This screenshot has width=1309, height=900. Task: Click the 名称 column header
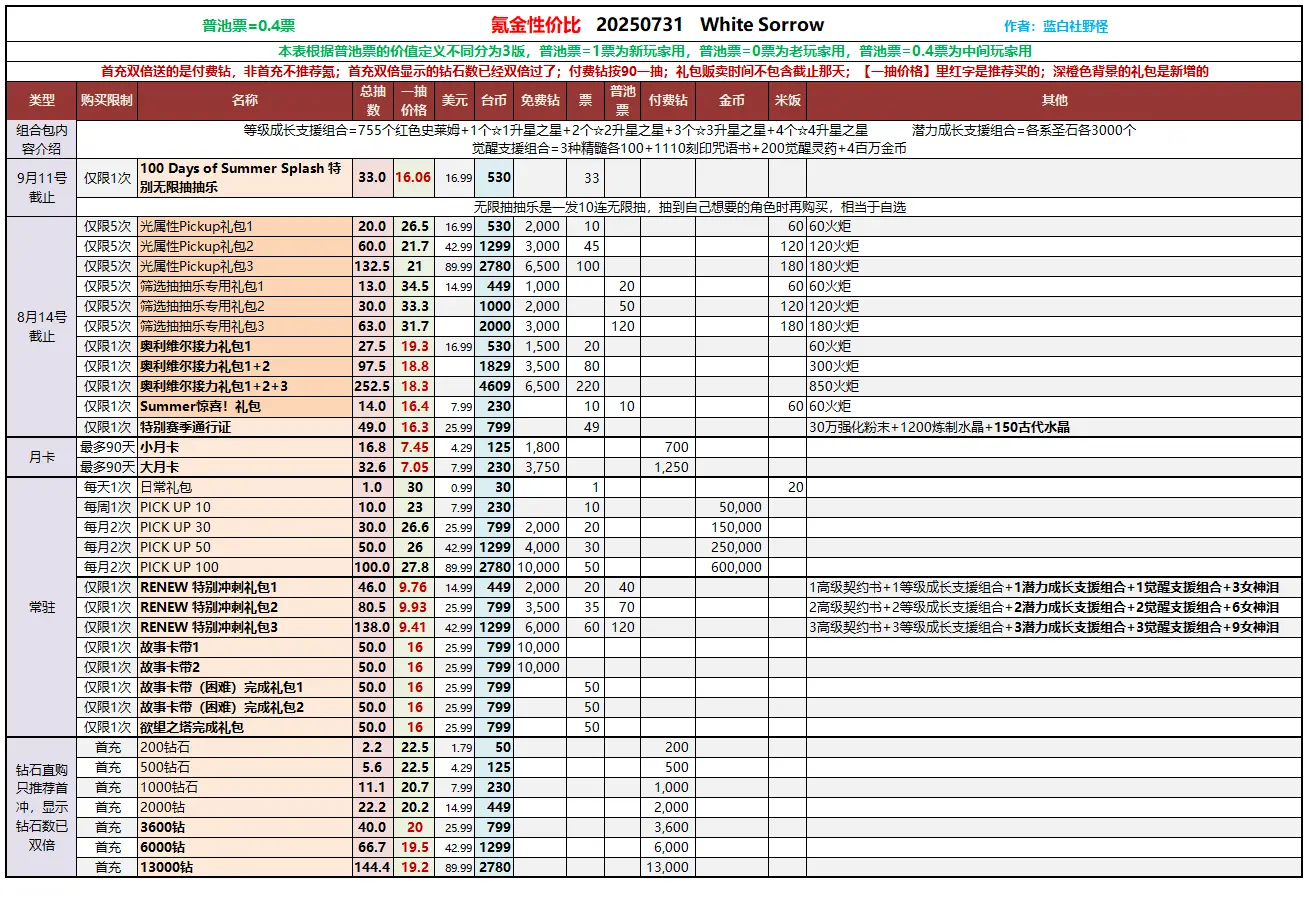(x=244, y=100)
